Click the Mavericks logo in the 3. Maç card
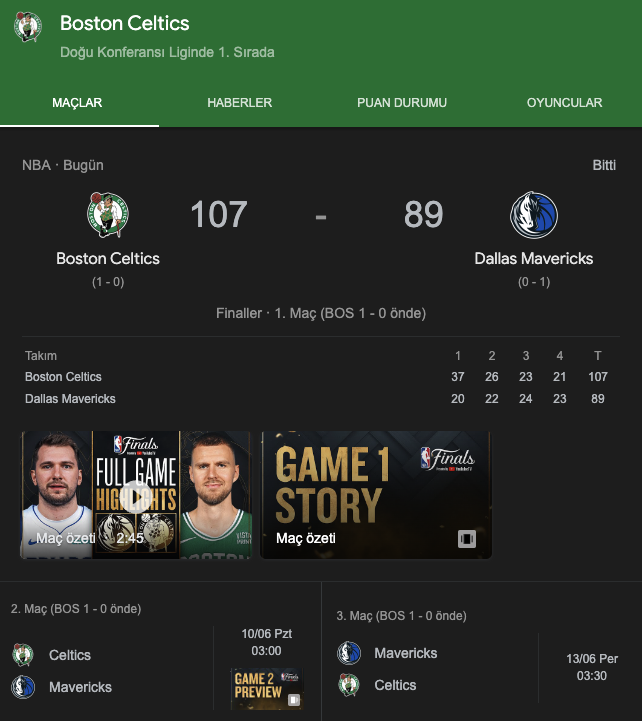The height and width of the screenshot is (721, 642). click(x=349, y=653)
